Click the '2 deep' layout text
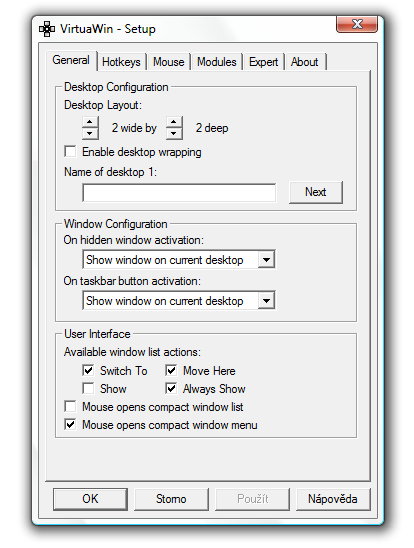 [x=212, y=128]
